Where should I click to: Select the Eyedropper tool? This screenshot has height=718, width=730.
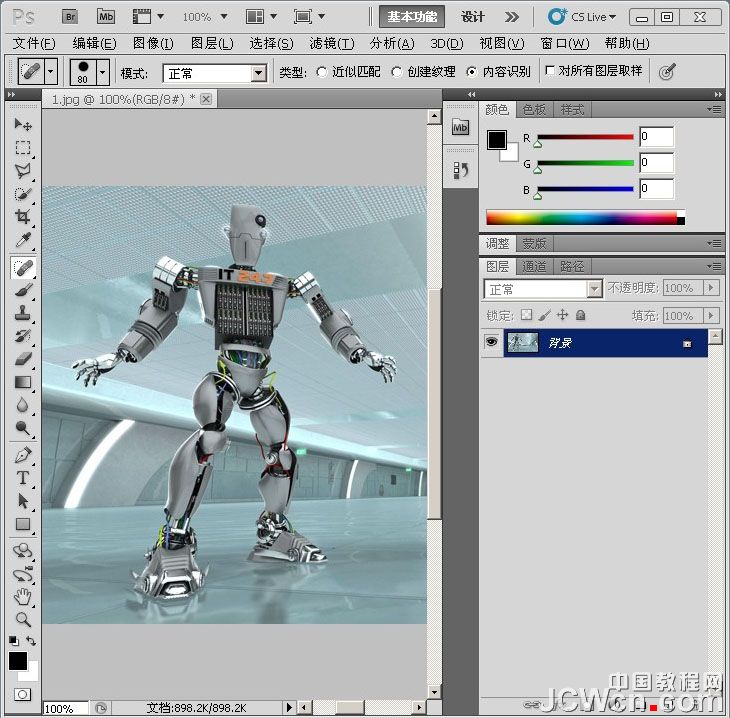click(22, 240)
